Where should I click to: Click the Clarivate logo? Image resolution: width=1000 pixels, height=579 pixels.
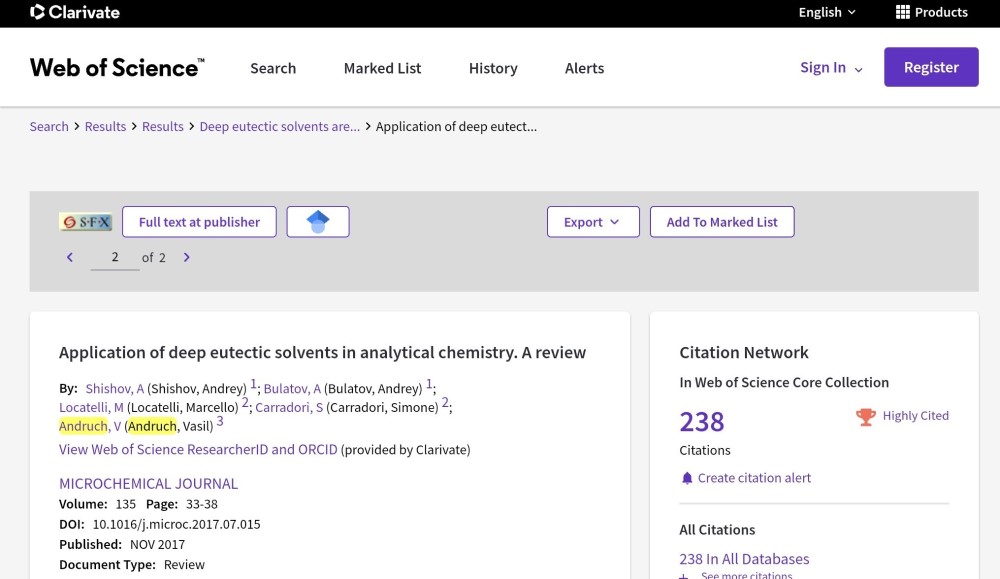75,12
